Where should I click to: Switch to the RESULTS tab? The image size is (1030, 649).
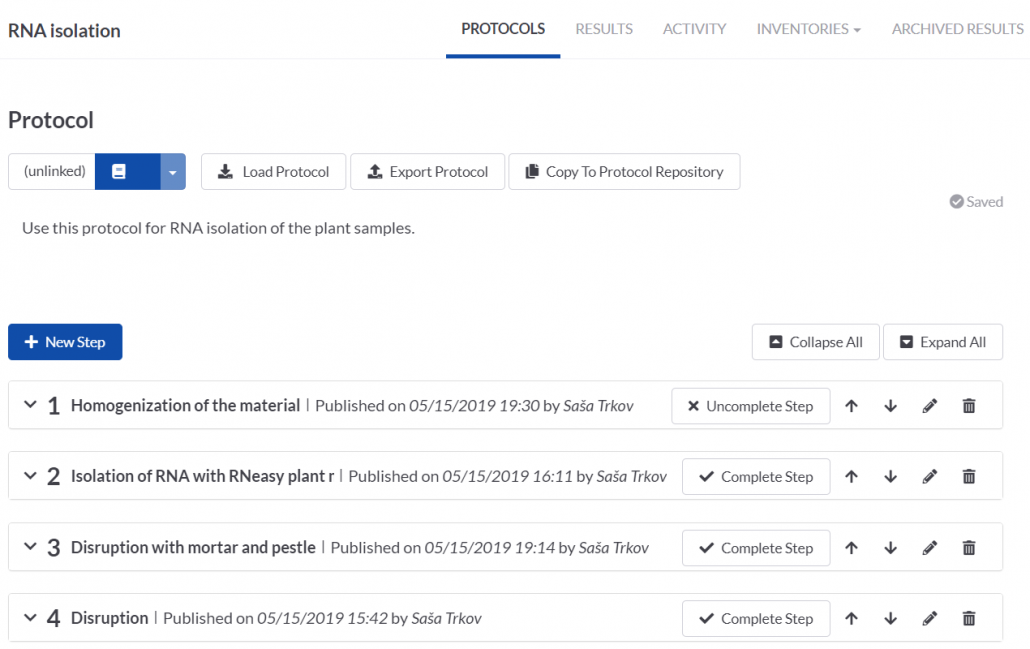(x=603, y=28)
